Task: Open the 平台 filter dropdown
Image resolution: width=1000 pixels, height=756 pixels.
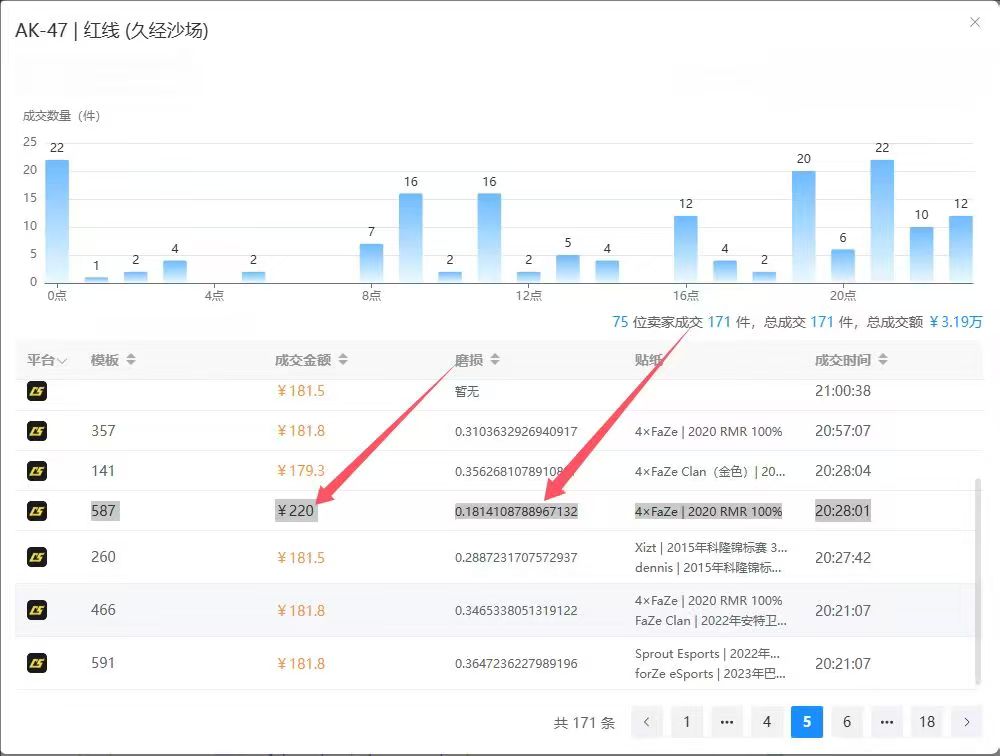Action: (x=60, y=359)
